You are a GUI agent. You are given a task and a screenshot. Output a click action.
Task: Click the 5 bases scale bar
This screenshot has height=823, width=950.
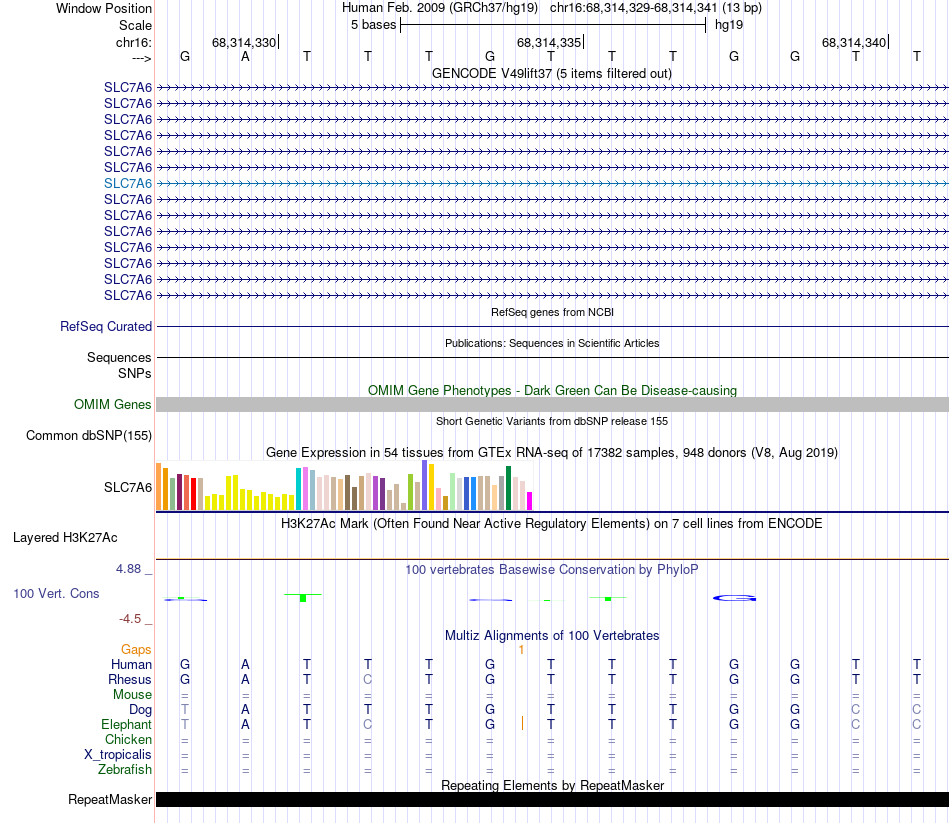coord(552,24)
